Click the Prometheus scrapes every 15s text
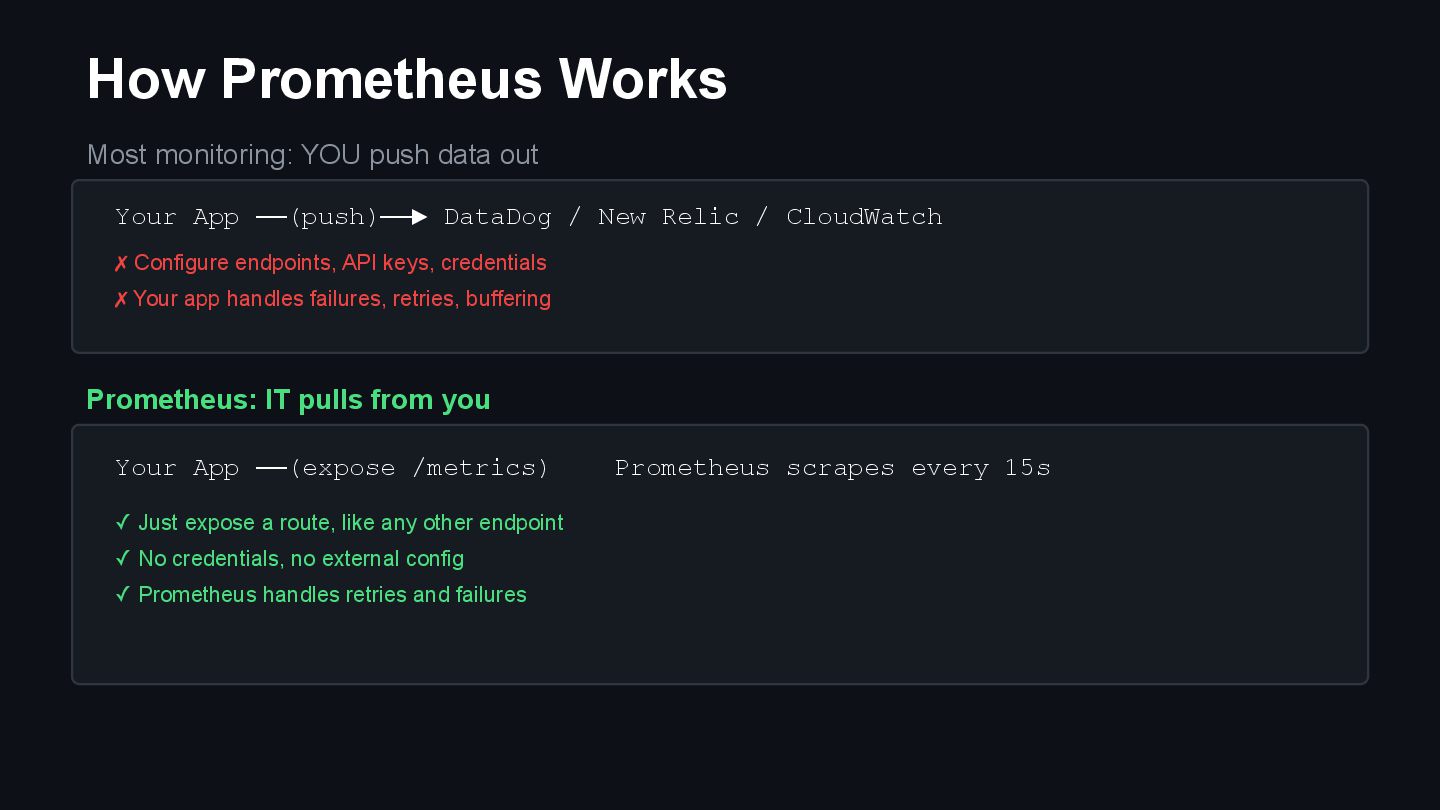Image resolution: width=1440 pixels, height=810 pixels. point(832,468)
